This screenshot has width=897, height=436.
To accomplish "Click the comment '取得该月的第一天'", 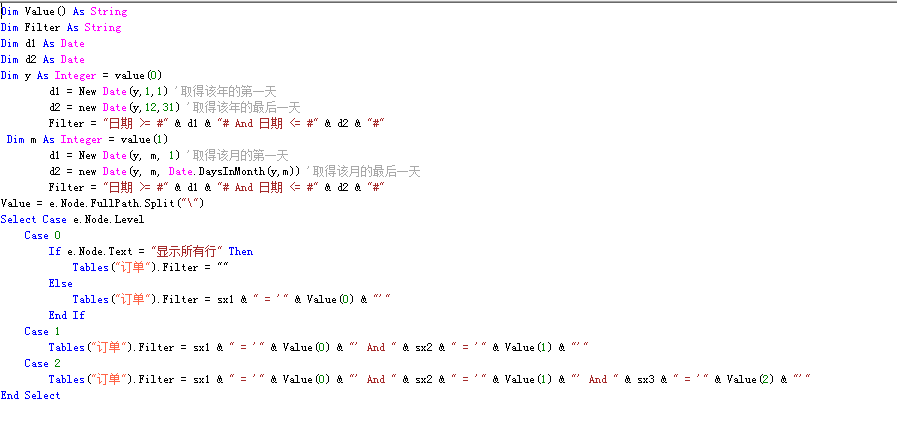I will tap(237, 156).
